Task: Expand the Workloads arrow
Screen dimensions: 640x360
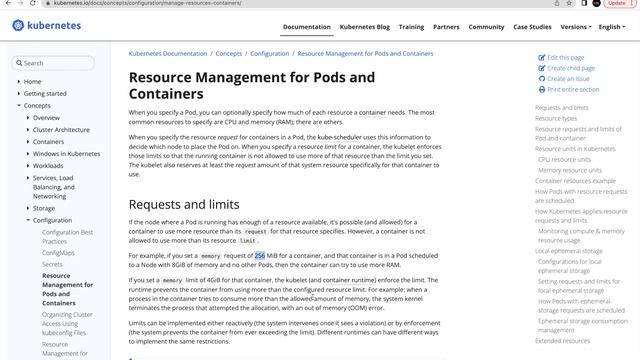Action: pos(28,166)
